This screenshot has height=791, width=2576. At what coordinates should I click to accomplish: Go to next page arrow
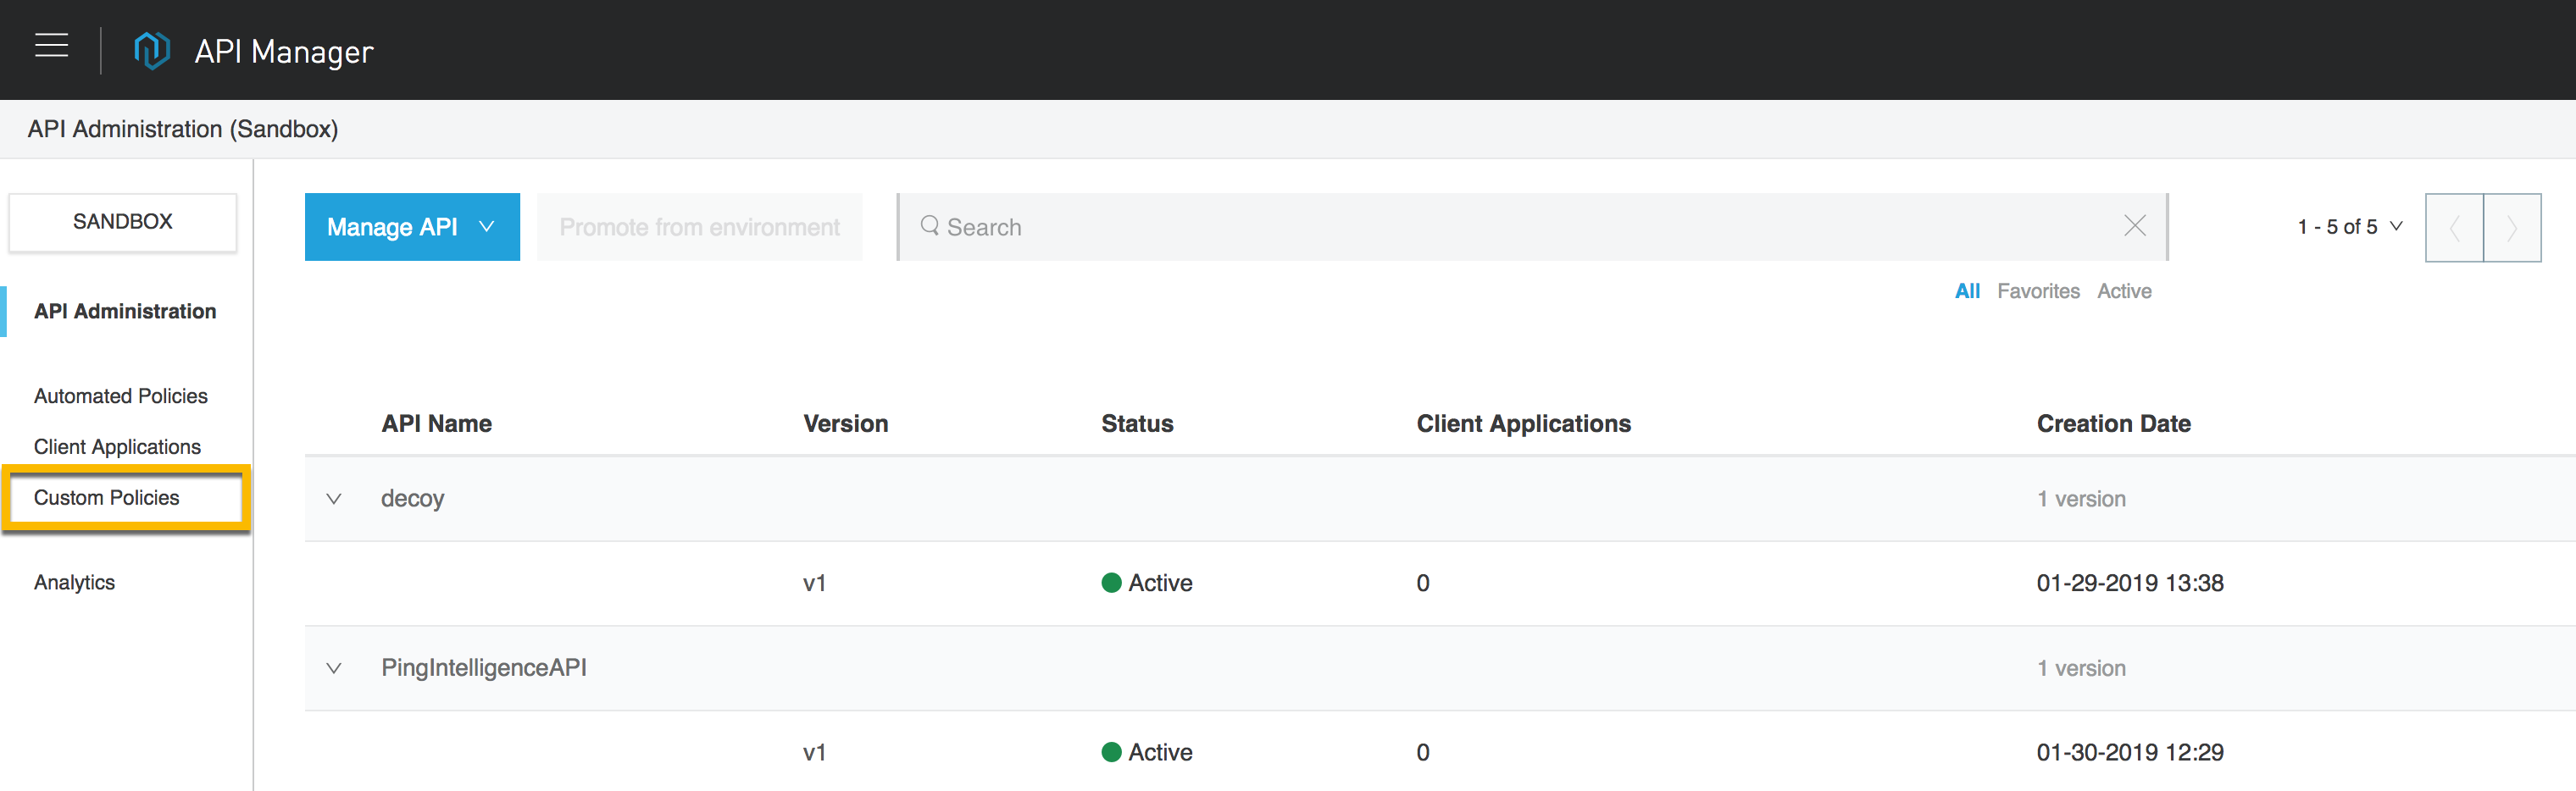click(x=2512, y=228)
